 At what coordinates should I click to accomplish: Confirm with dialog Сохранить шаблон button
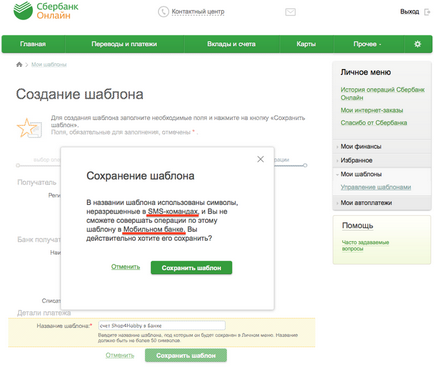[x=191, y=268]
